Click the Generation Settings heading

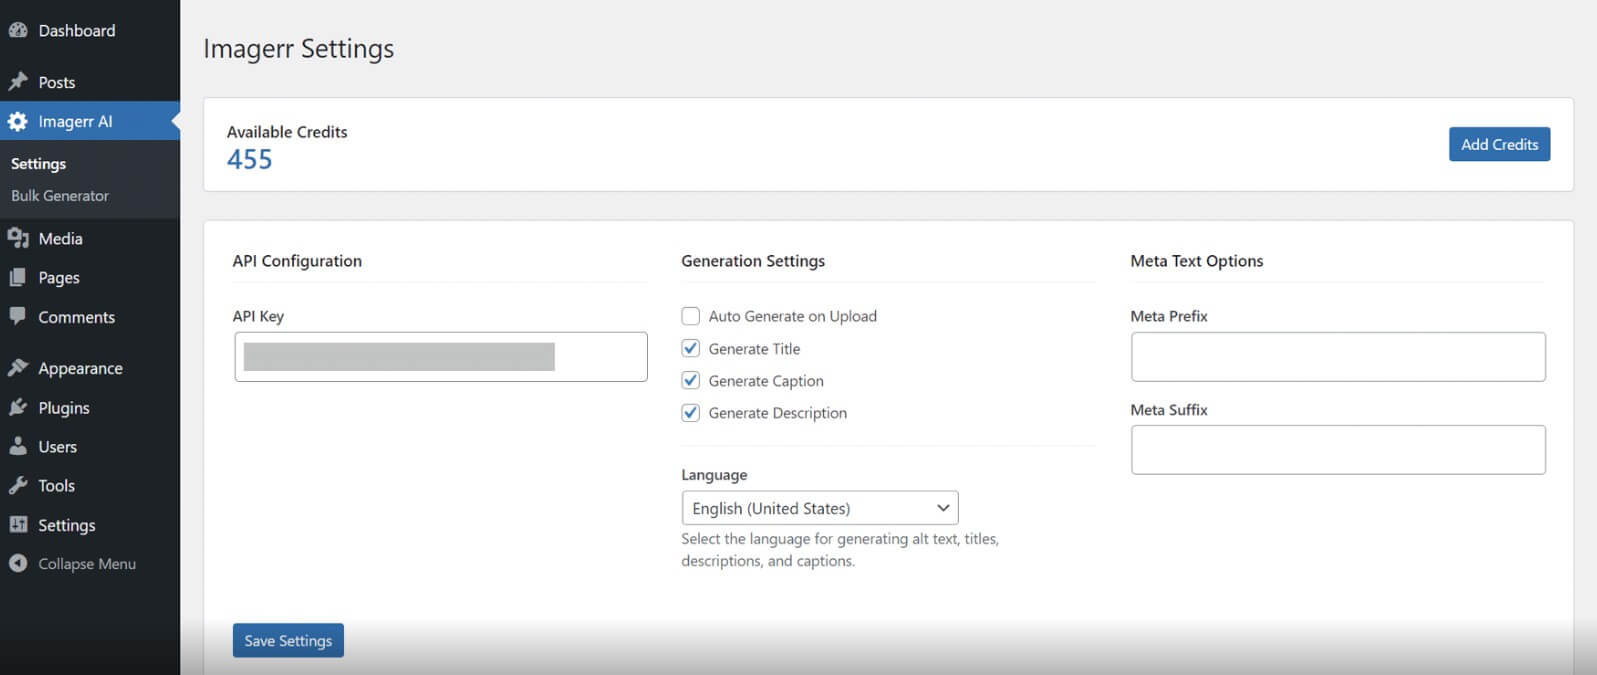[753, 261]
